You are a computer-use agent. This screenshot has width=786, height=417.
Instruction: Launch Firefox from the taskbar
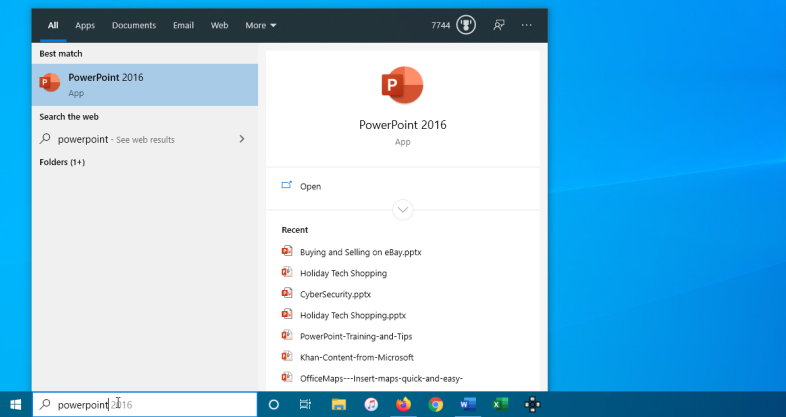(403, 404)
